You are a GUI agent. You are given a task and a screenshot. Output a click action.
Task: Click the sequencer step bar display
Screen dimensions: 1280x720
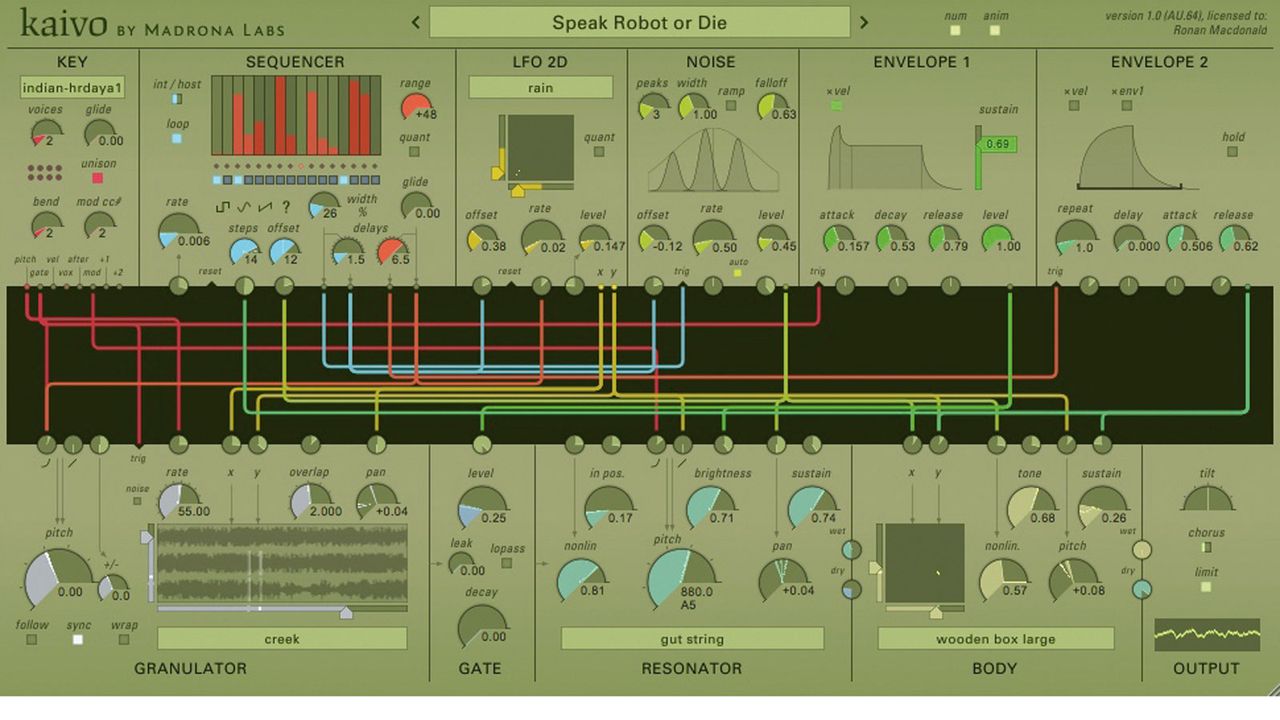coord(296,115)
